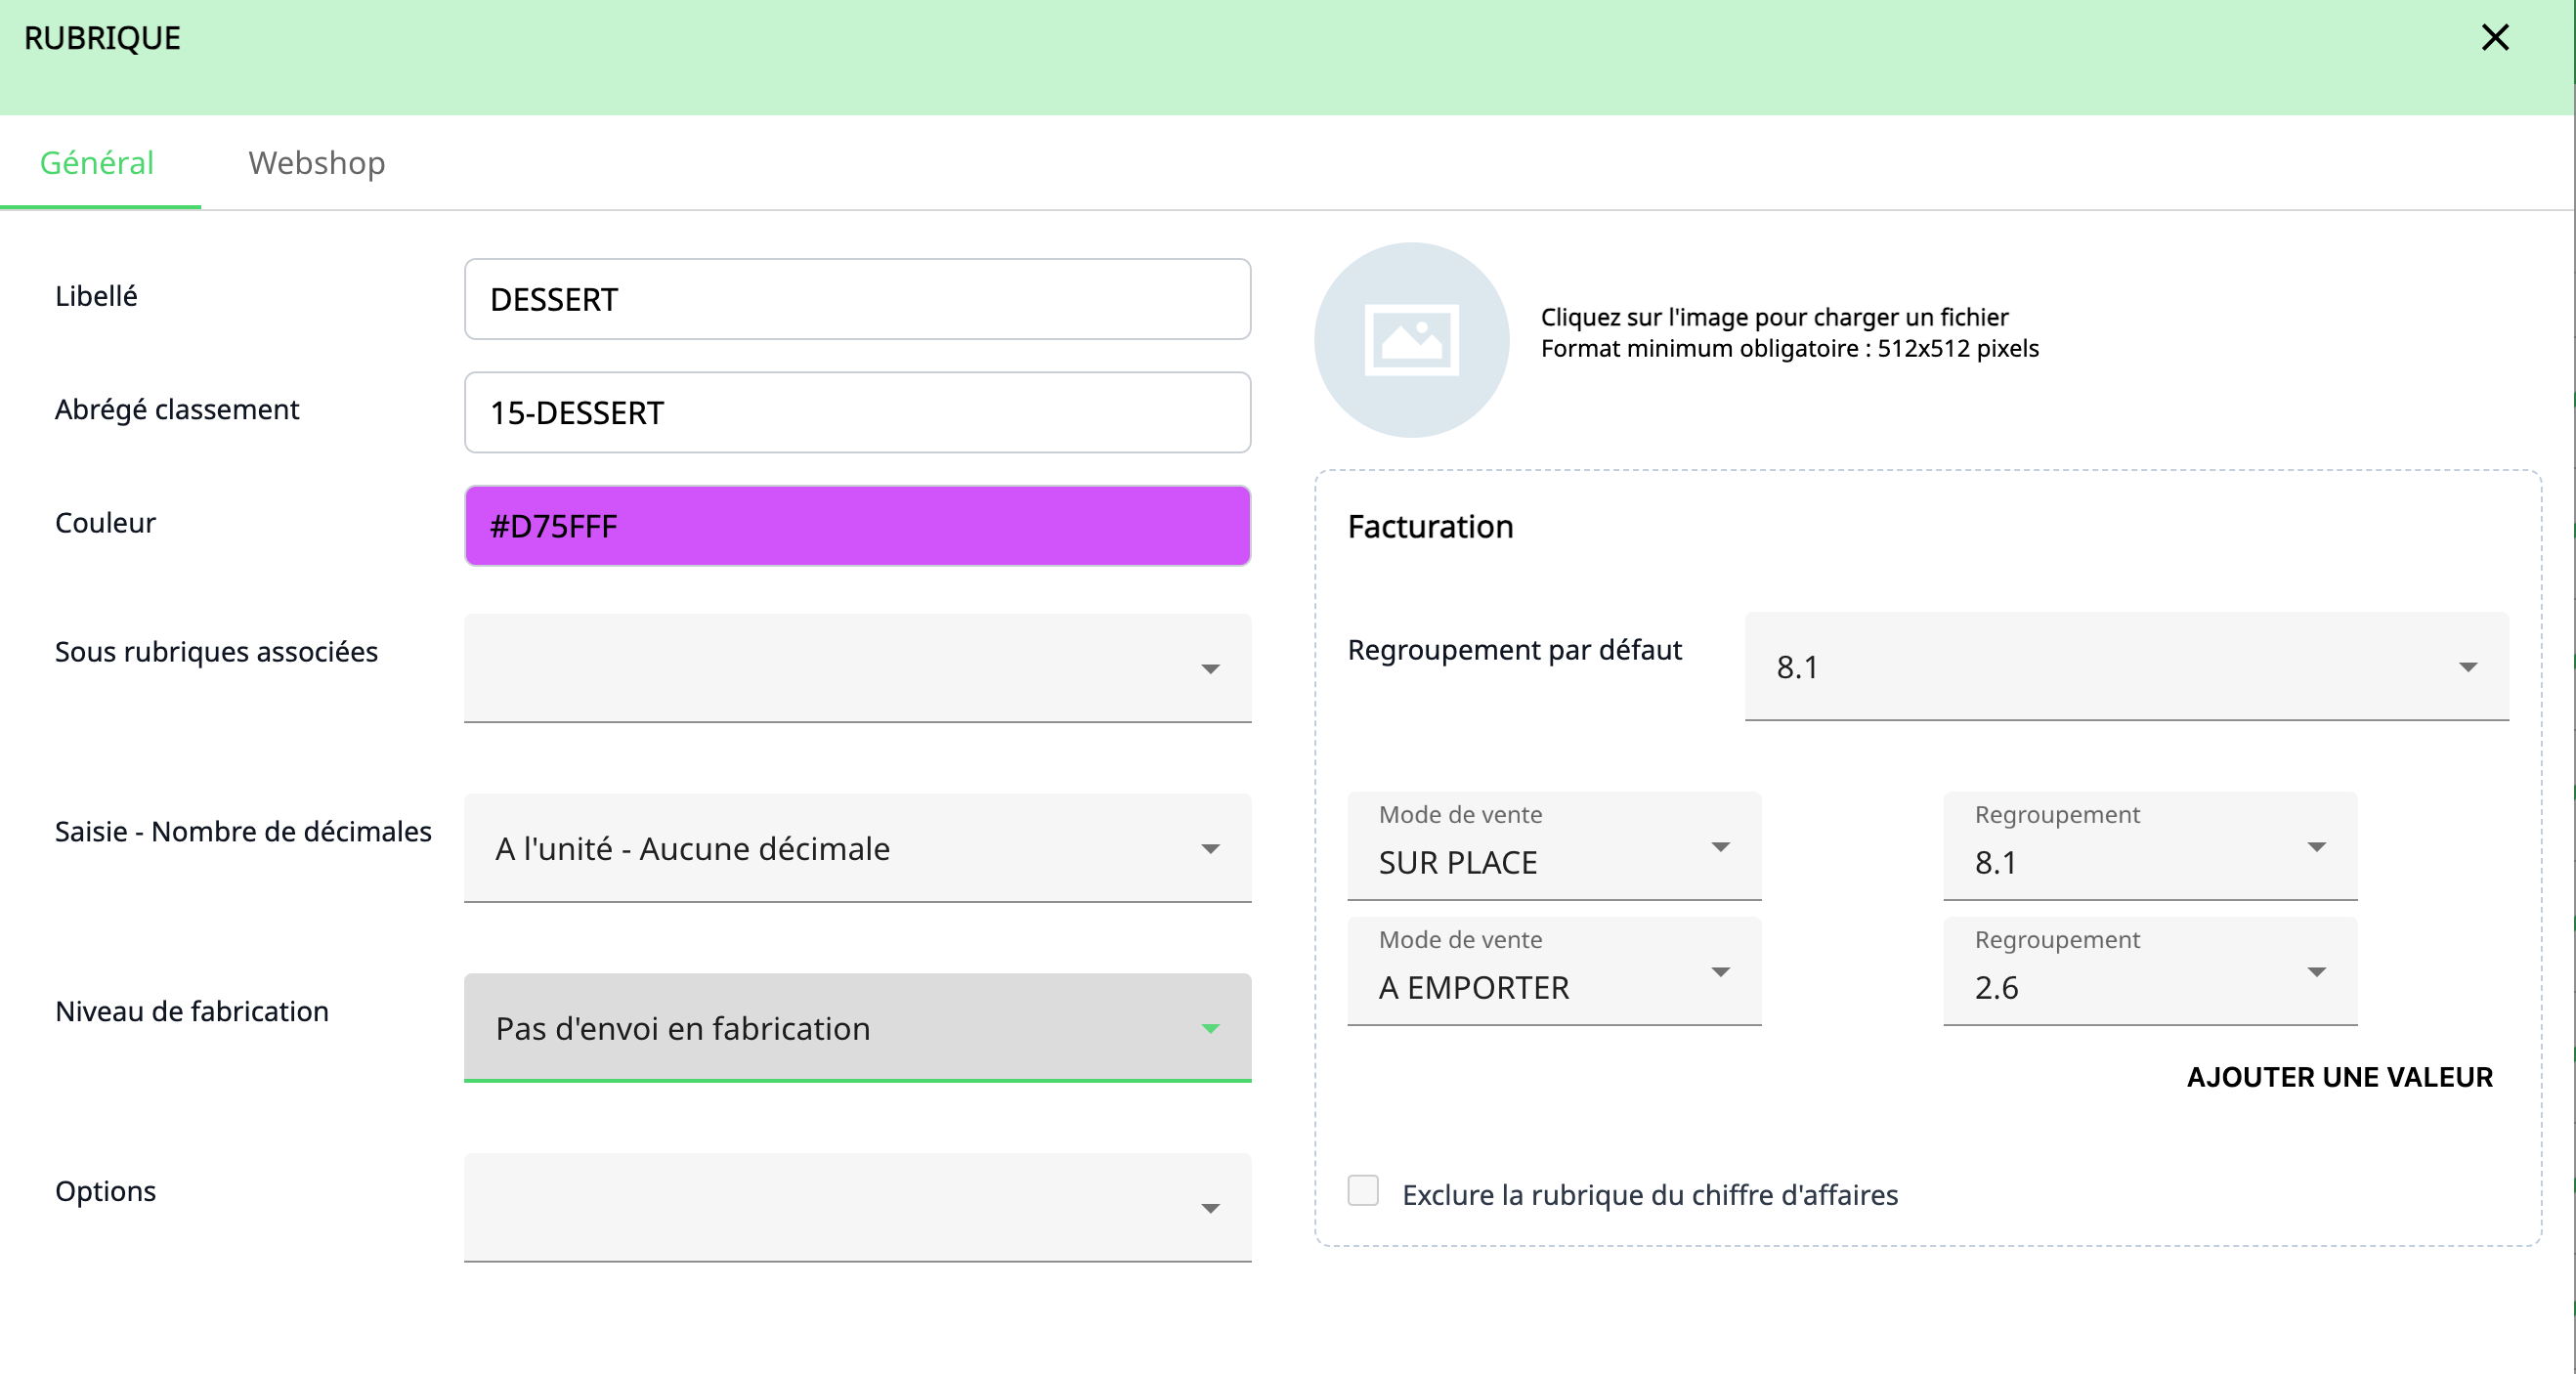Expand the Sous rubriques associées dropdown
The height and width of the screenshot is (1374, 2576).
pos(857,668)
